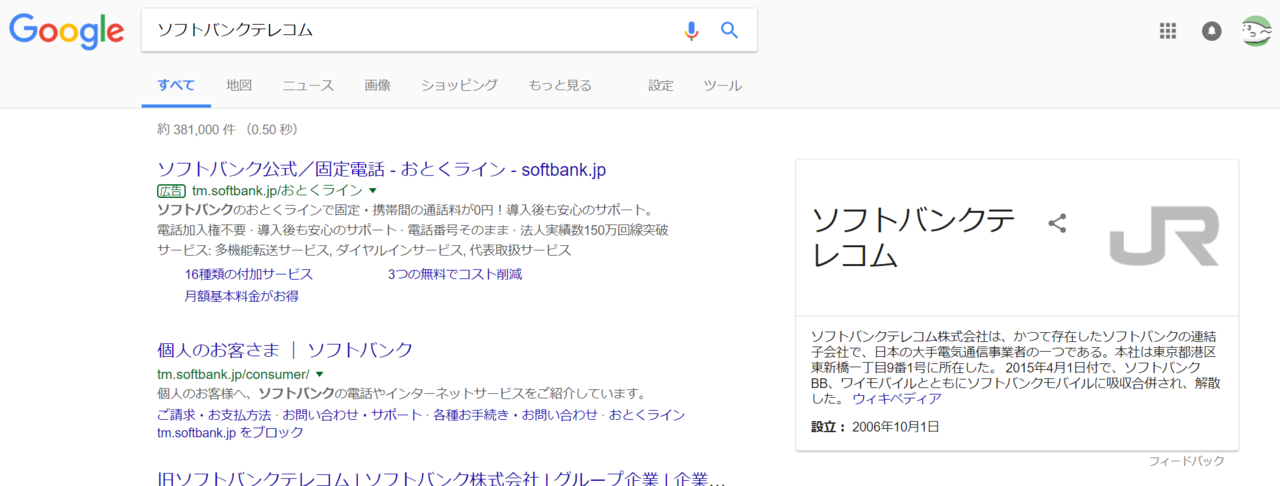Open the 16種類の付加サービス sitelink
The image size is (1280, 486).
tap(249, 274)
